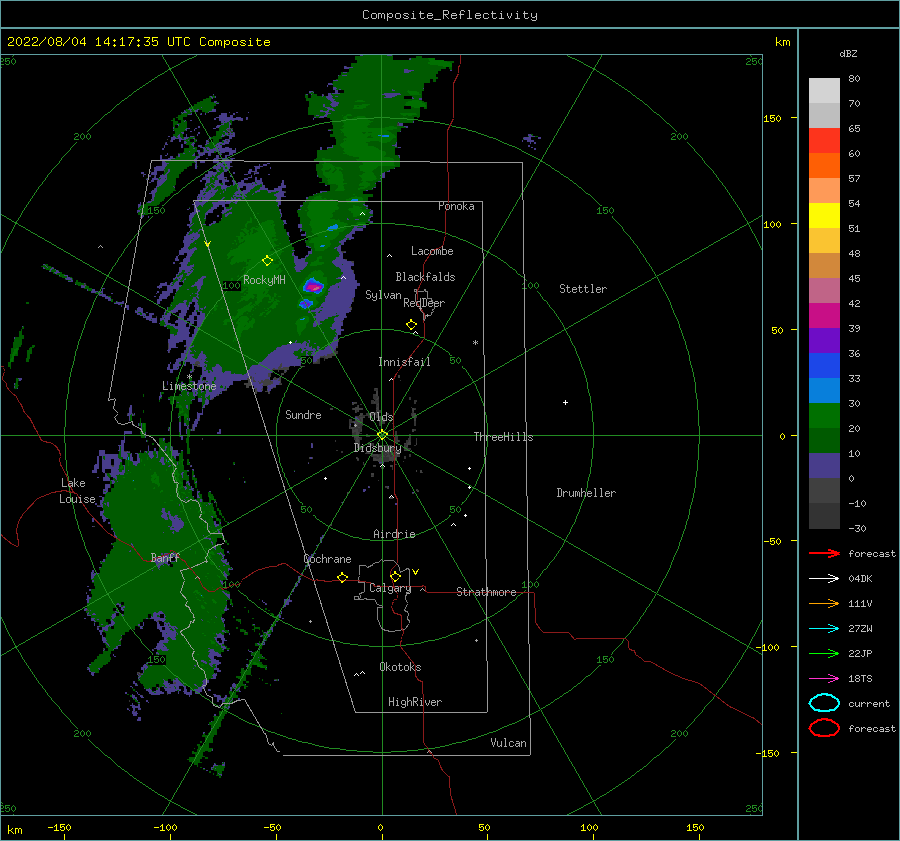Click the red forecast ellipse icon
The height and width of the screenshot is (841, 900).
(x=824, y=728)
